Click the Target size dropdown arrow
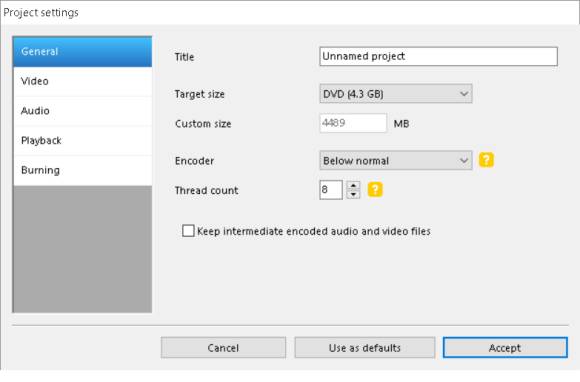The width and height of the screenshot is (580, 382). [x=464, y=94]
